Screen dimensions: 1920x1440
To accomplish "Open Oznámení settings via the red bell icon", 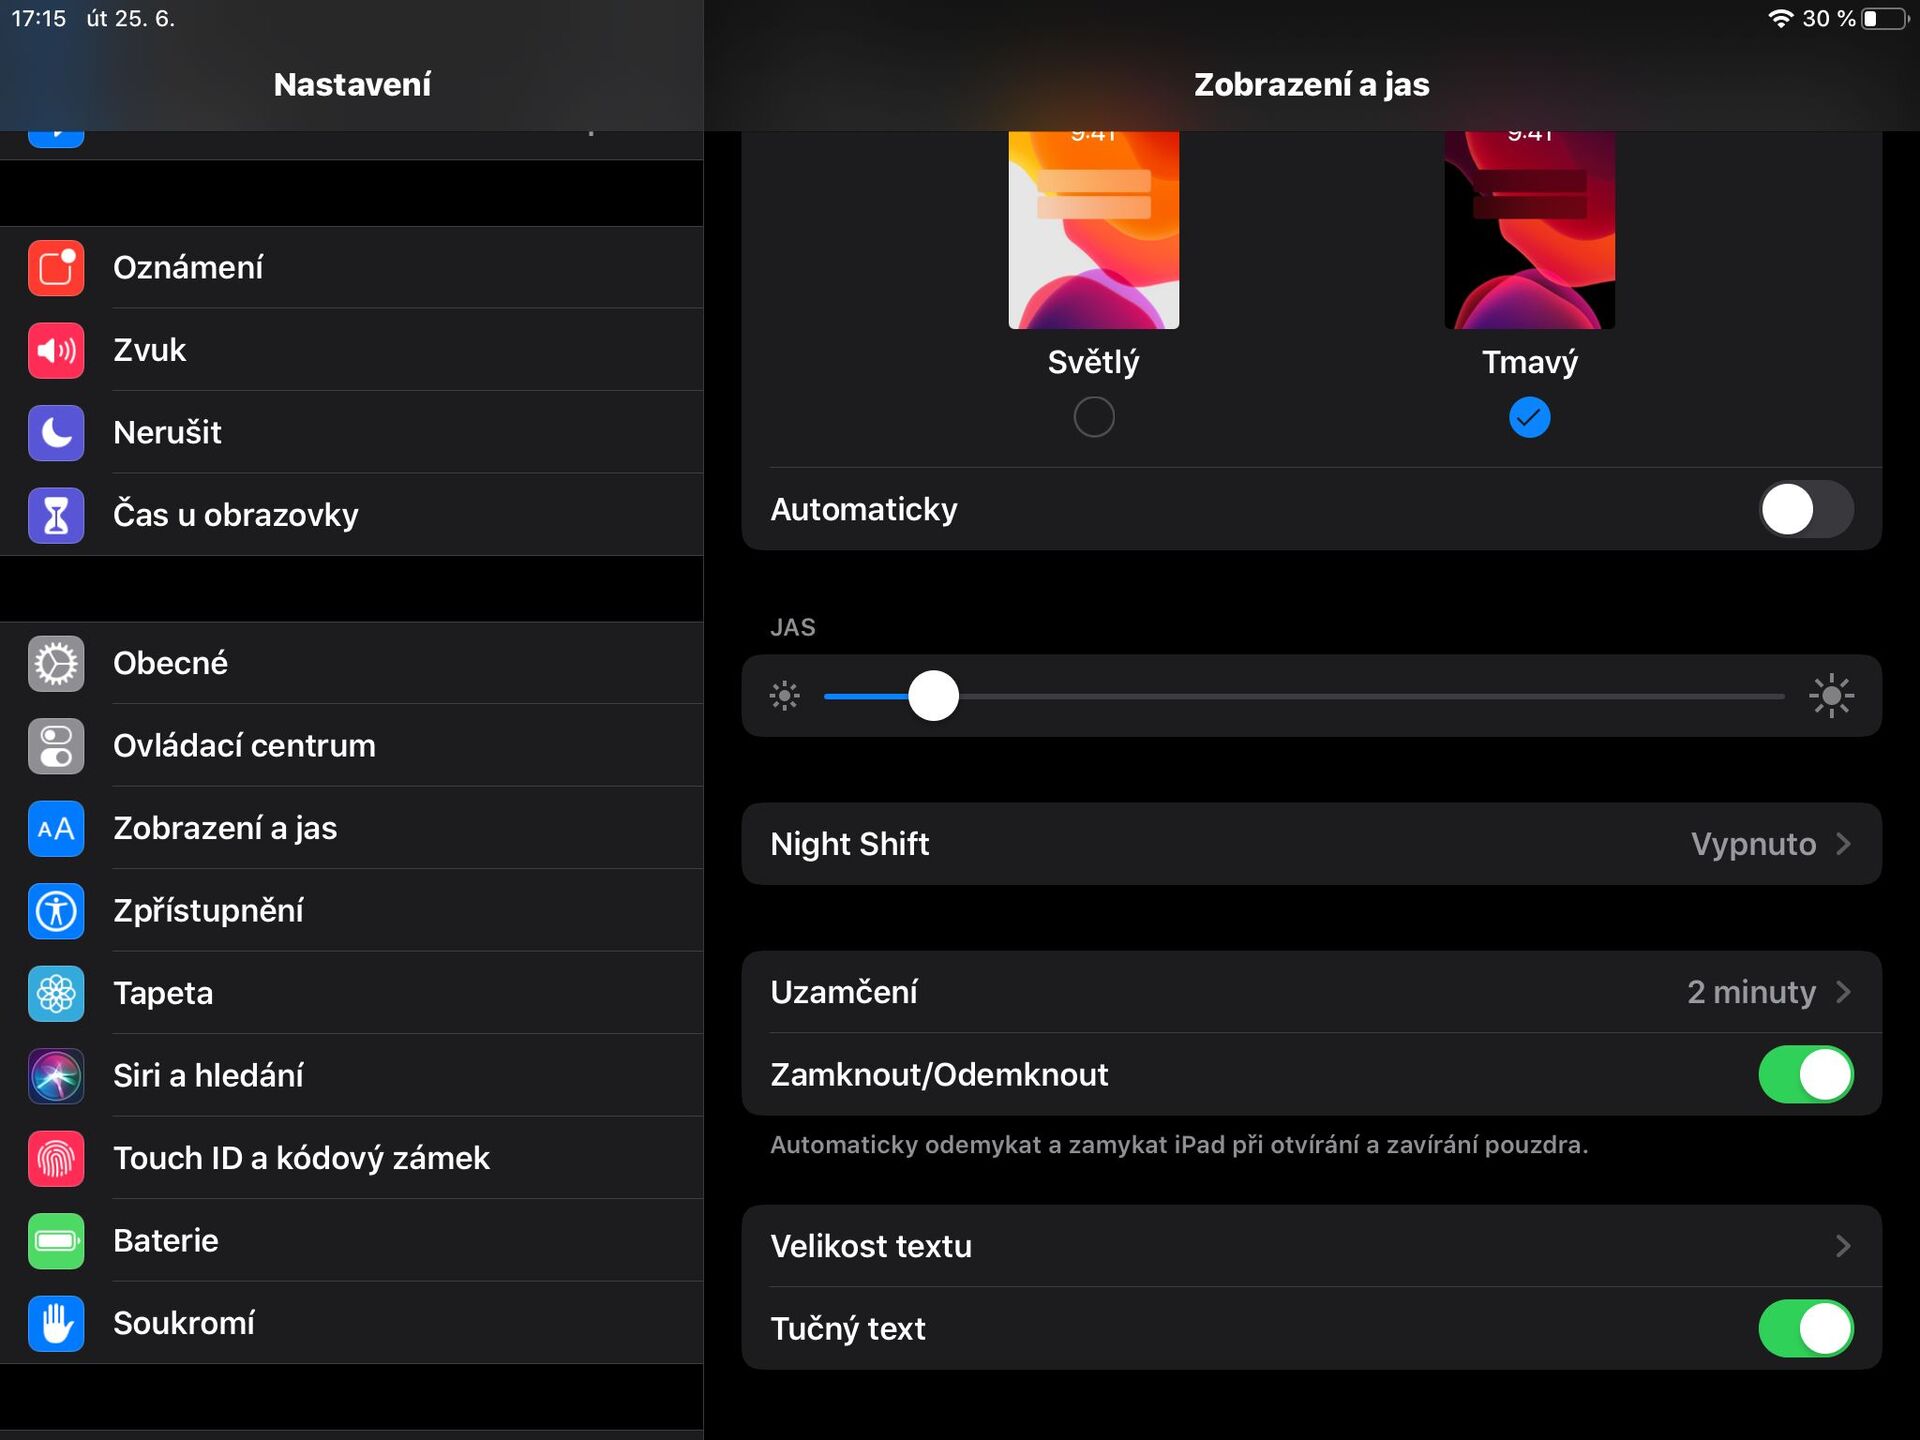I will (x=56, y=267).
